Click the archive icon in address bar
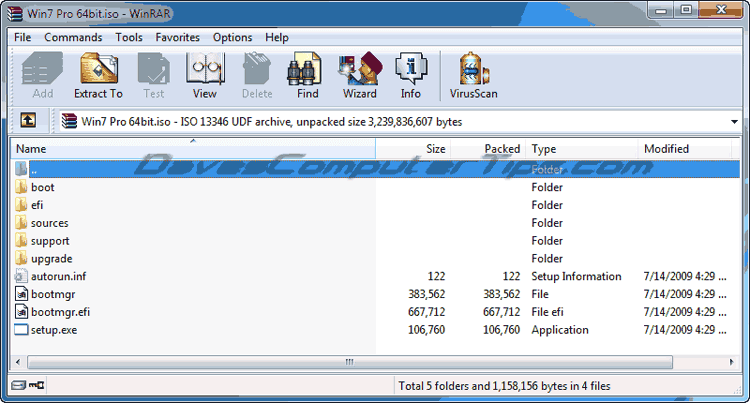This screenshot has width=750, height=403. [x=69, y=121]
